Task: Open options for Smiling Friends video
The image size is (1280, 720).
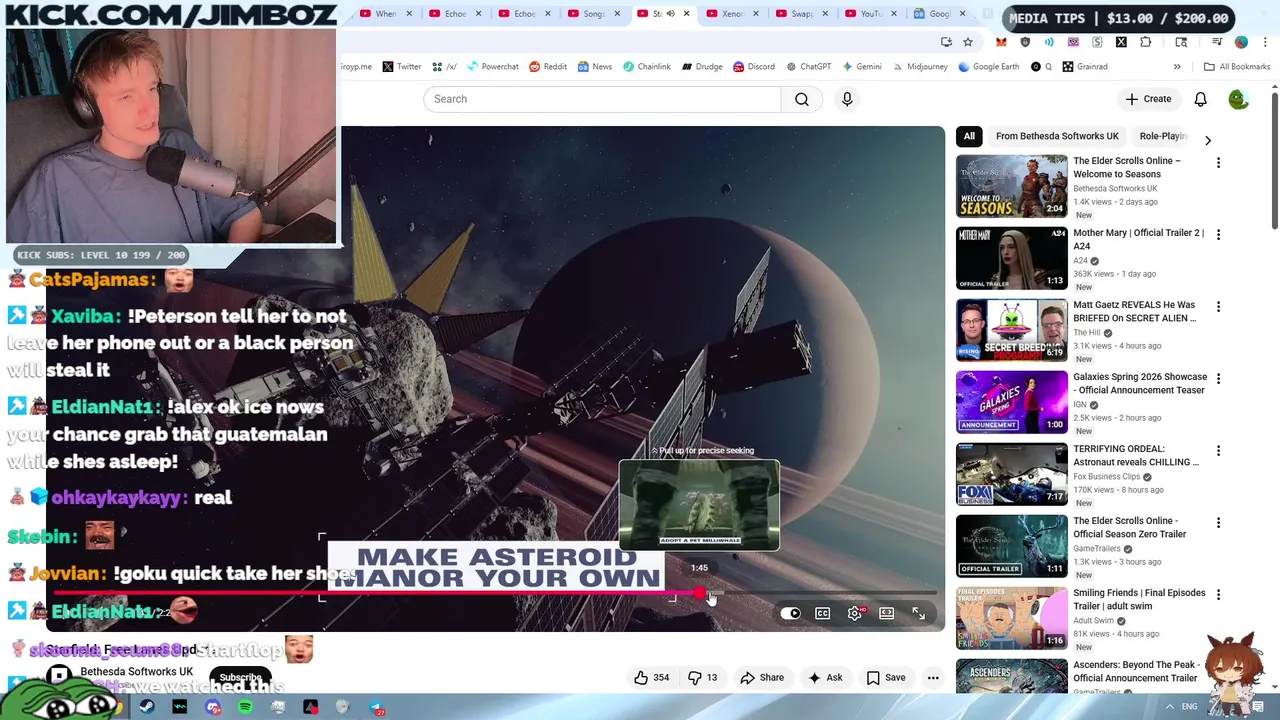Action: pyautogui.click(x=1218, y=595)
